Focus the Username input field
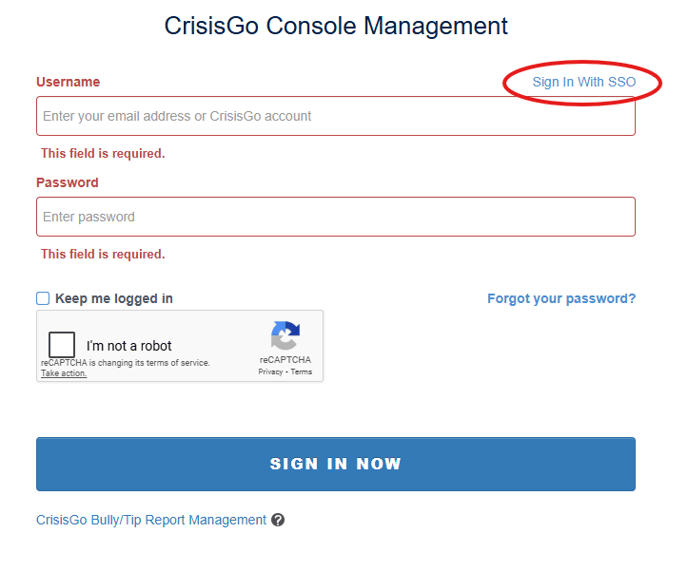 (335, 116)
